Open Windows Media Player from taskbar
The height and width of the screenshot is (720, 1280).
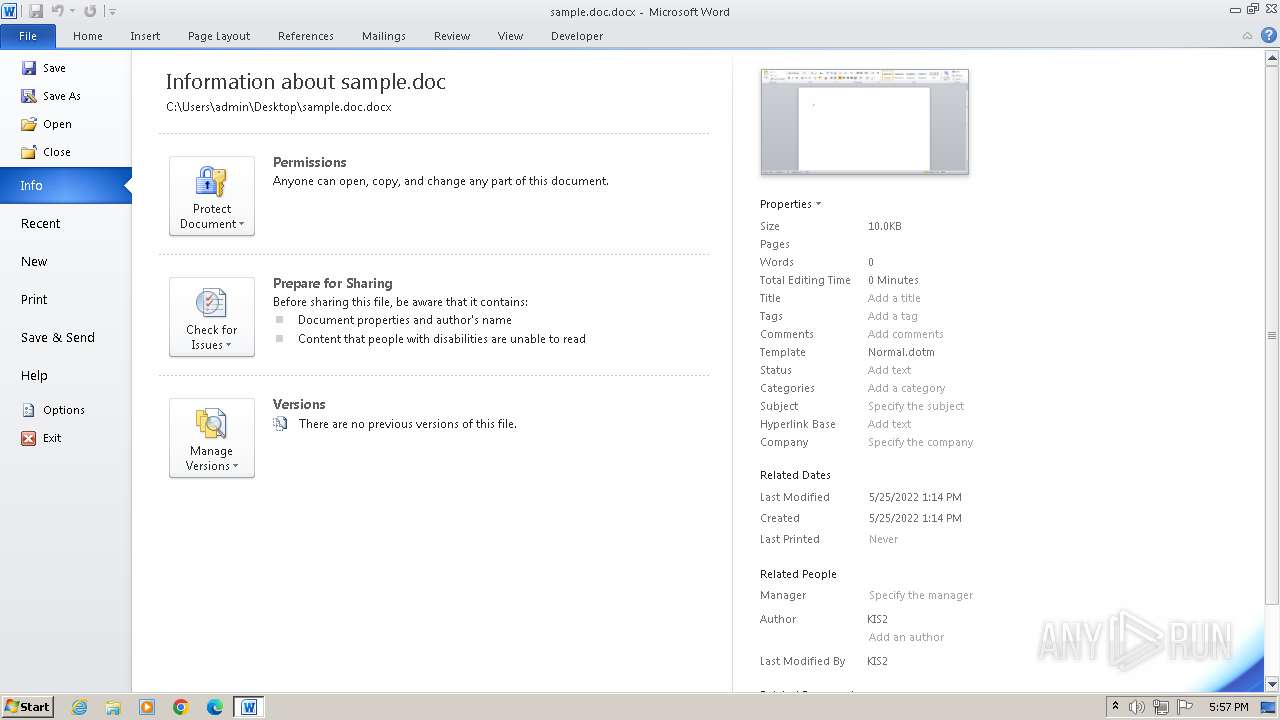point(147,707)
